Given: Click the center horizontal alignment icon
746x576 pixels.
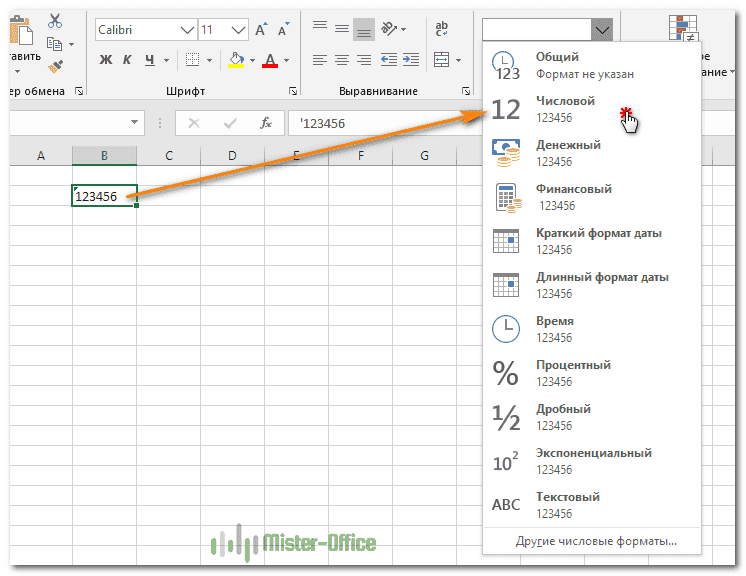Looking at the screenshot, I should 341,60.
